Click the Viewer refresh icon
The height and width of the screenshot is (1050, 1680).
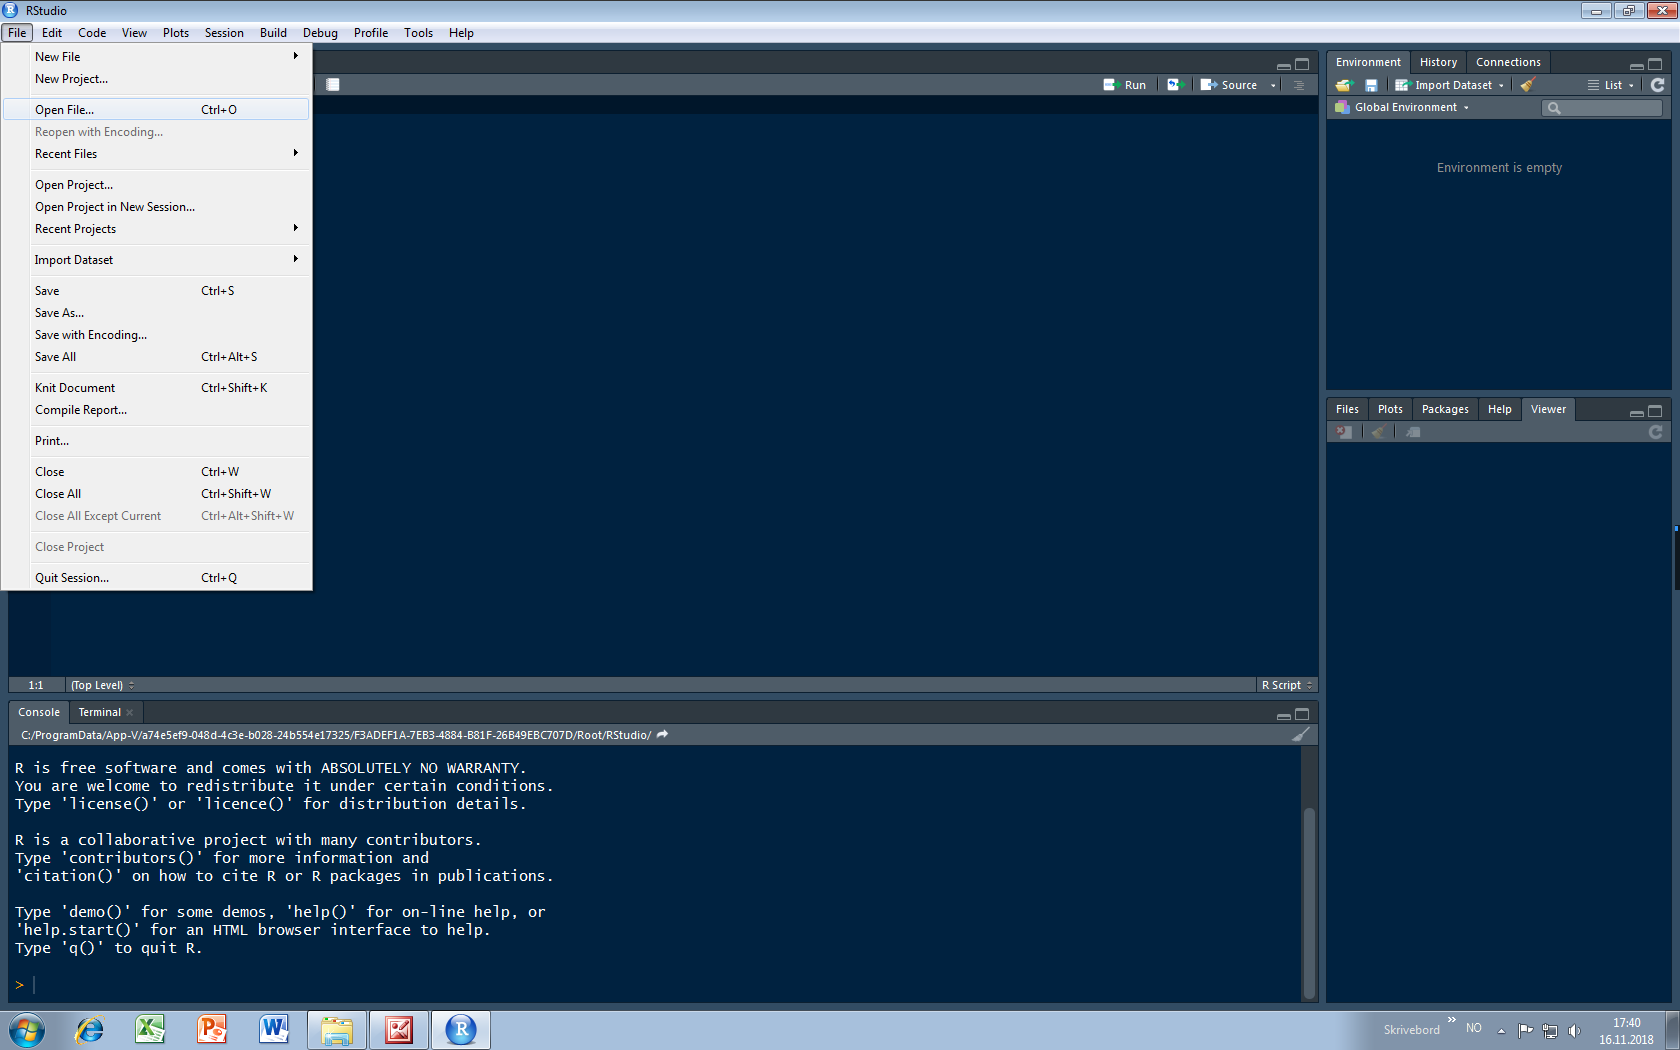(1656, 432)
